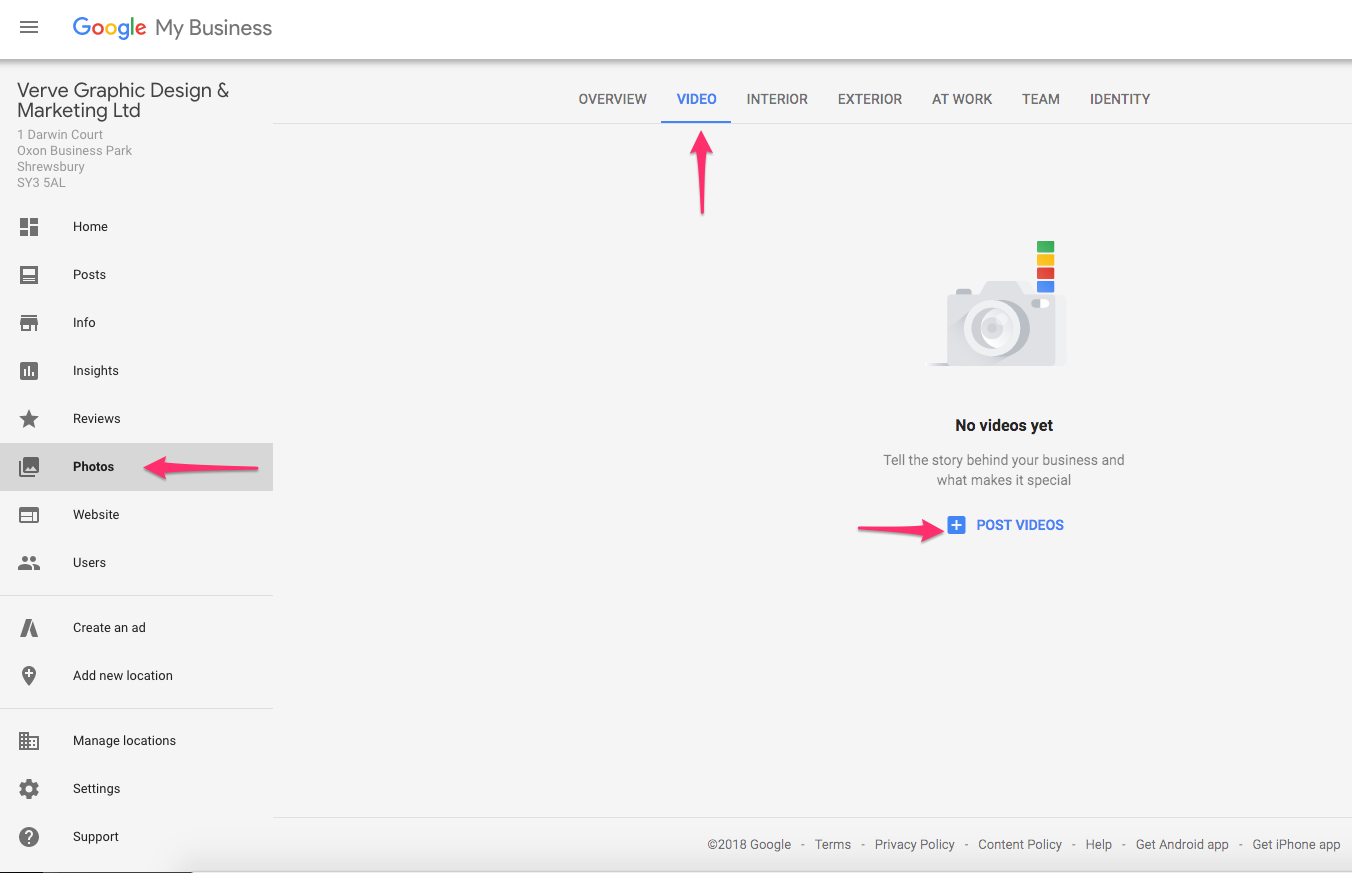Select Photos in the sidebar
This screenshot has width=1352, height=873.
click(94, 467)
